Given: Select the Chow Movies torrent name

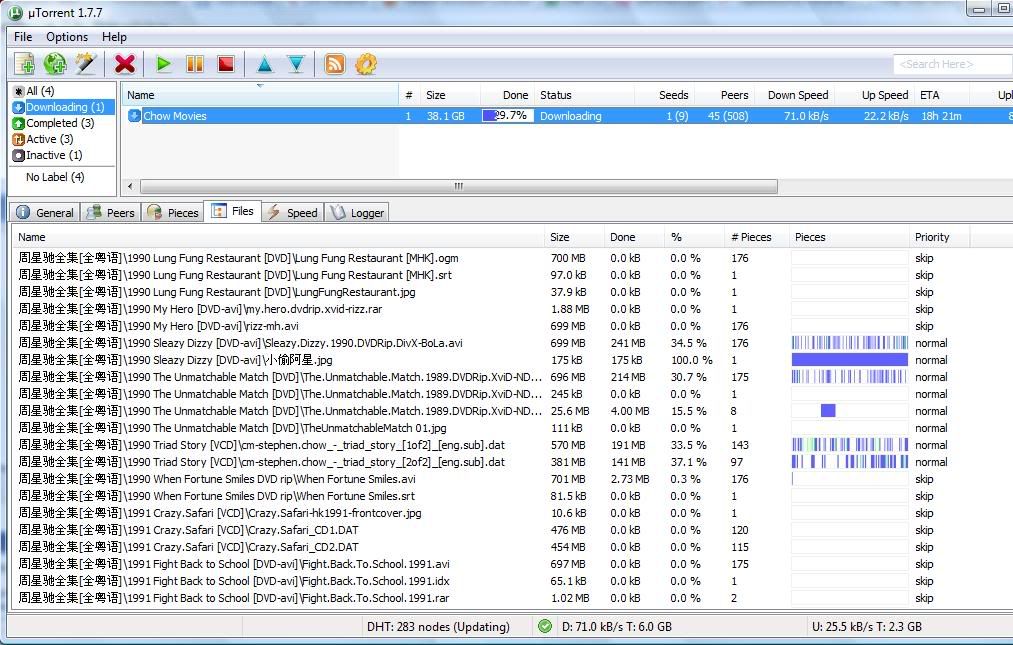Looking at the screenshot, I should (x=174, y=116).
